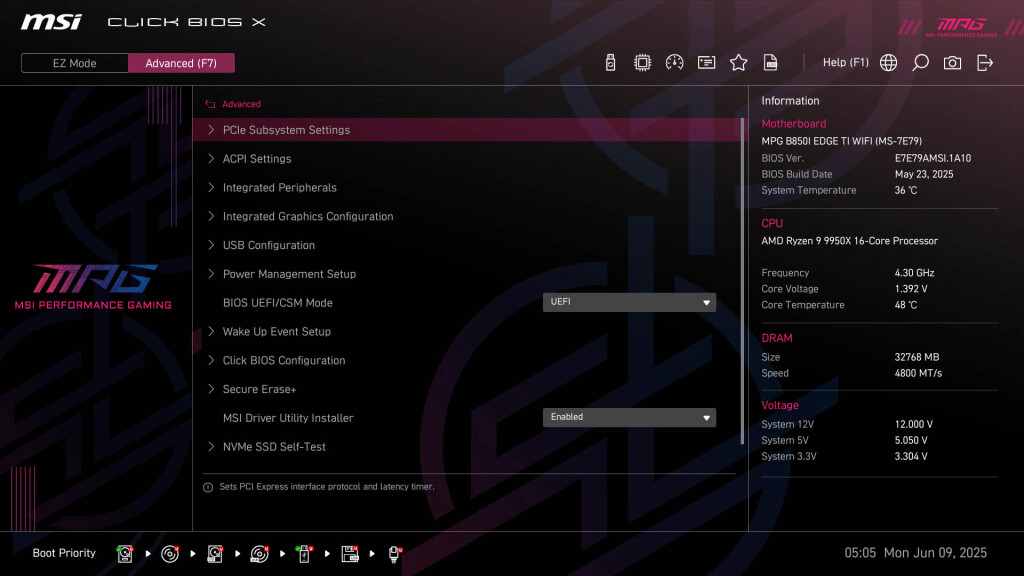Click System Temperature 36 °C value
The image size is (1024, 576).
pos(905,190)
